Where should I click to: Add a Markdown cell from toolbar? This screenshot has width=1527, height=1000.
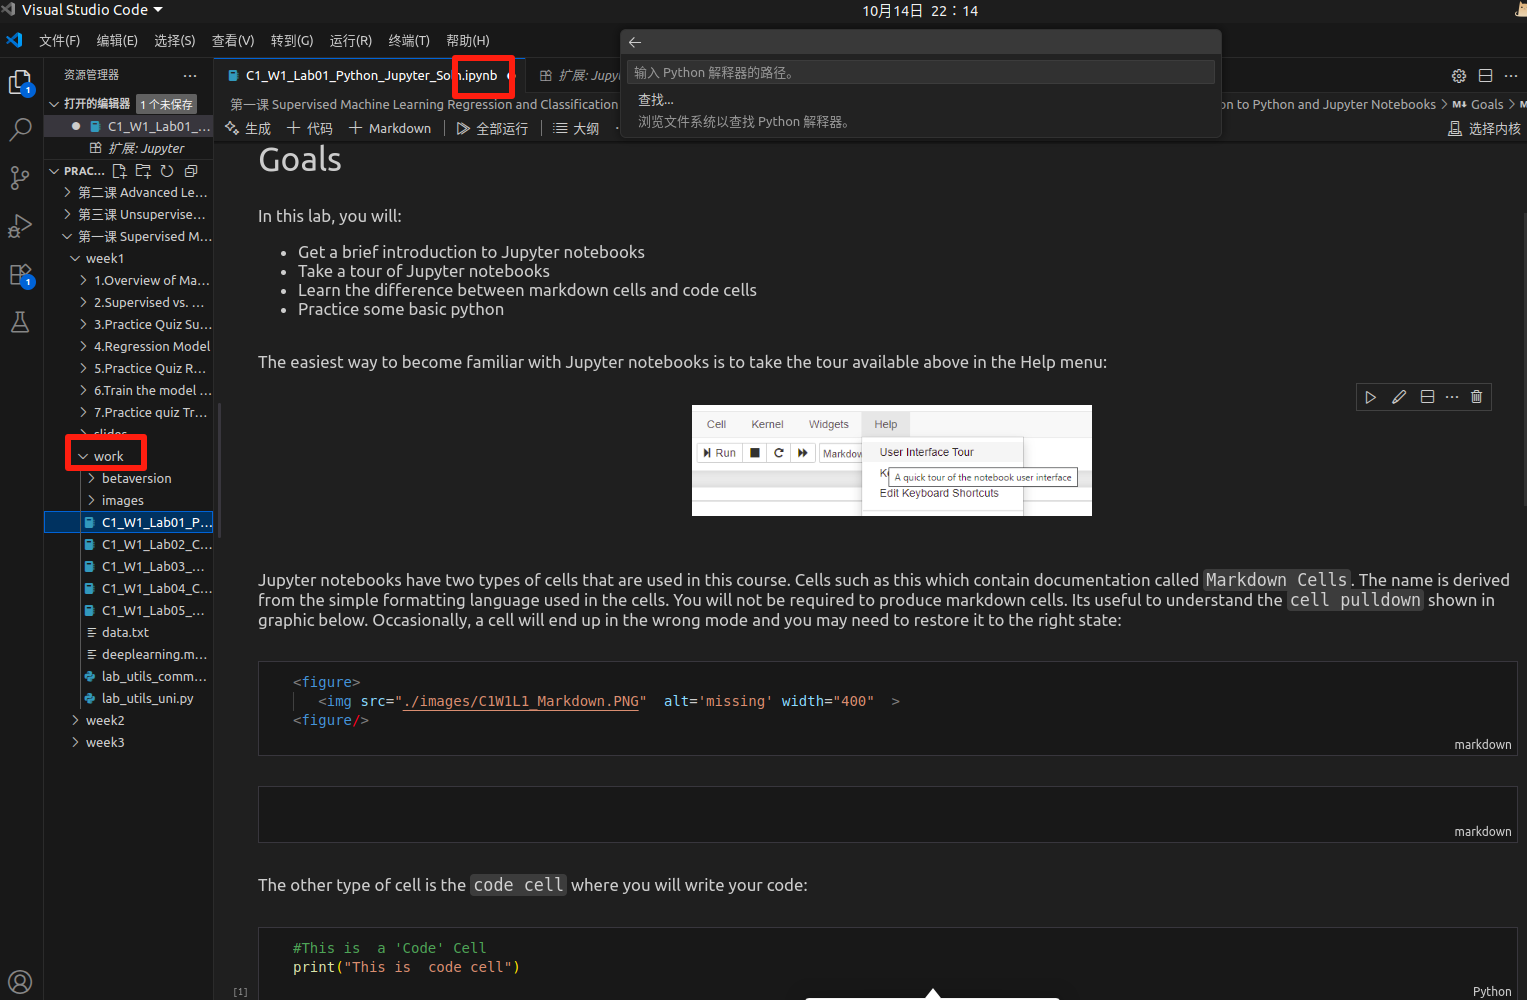(x=390, y=128)
